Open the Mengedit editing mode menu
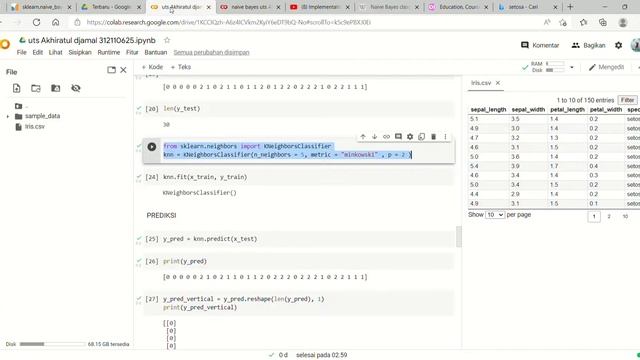 coord(607,67)
